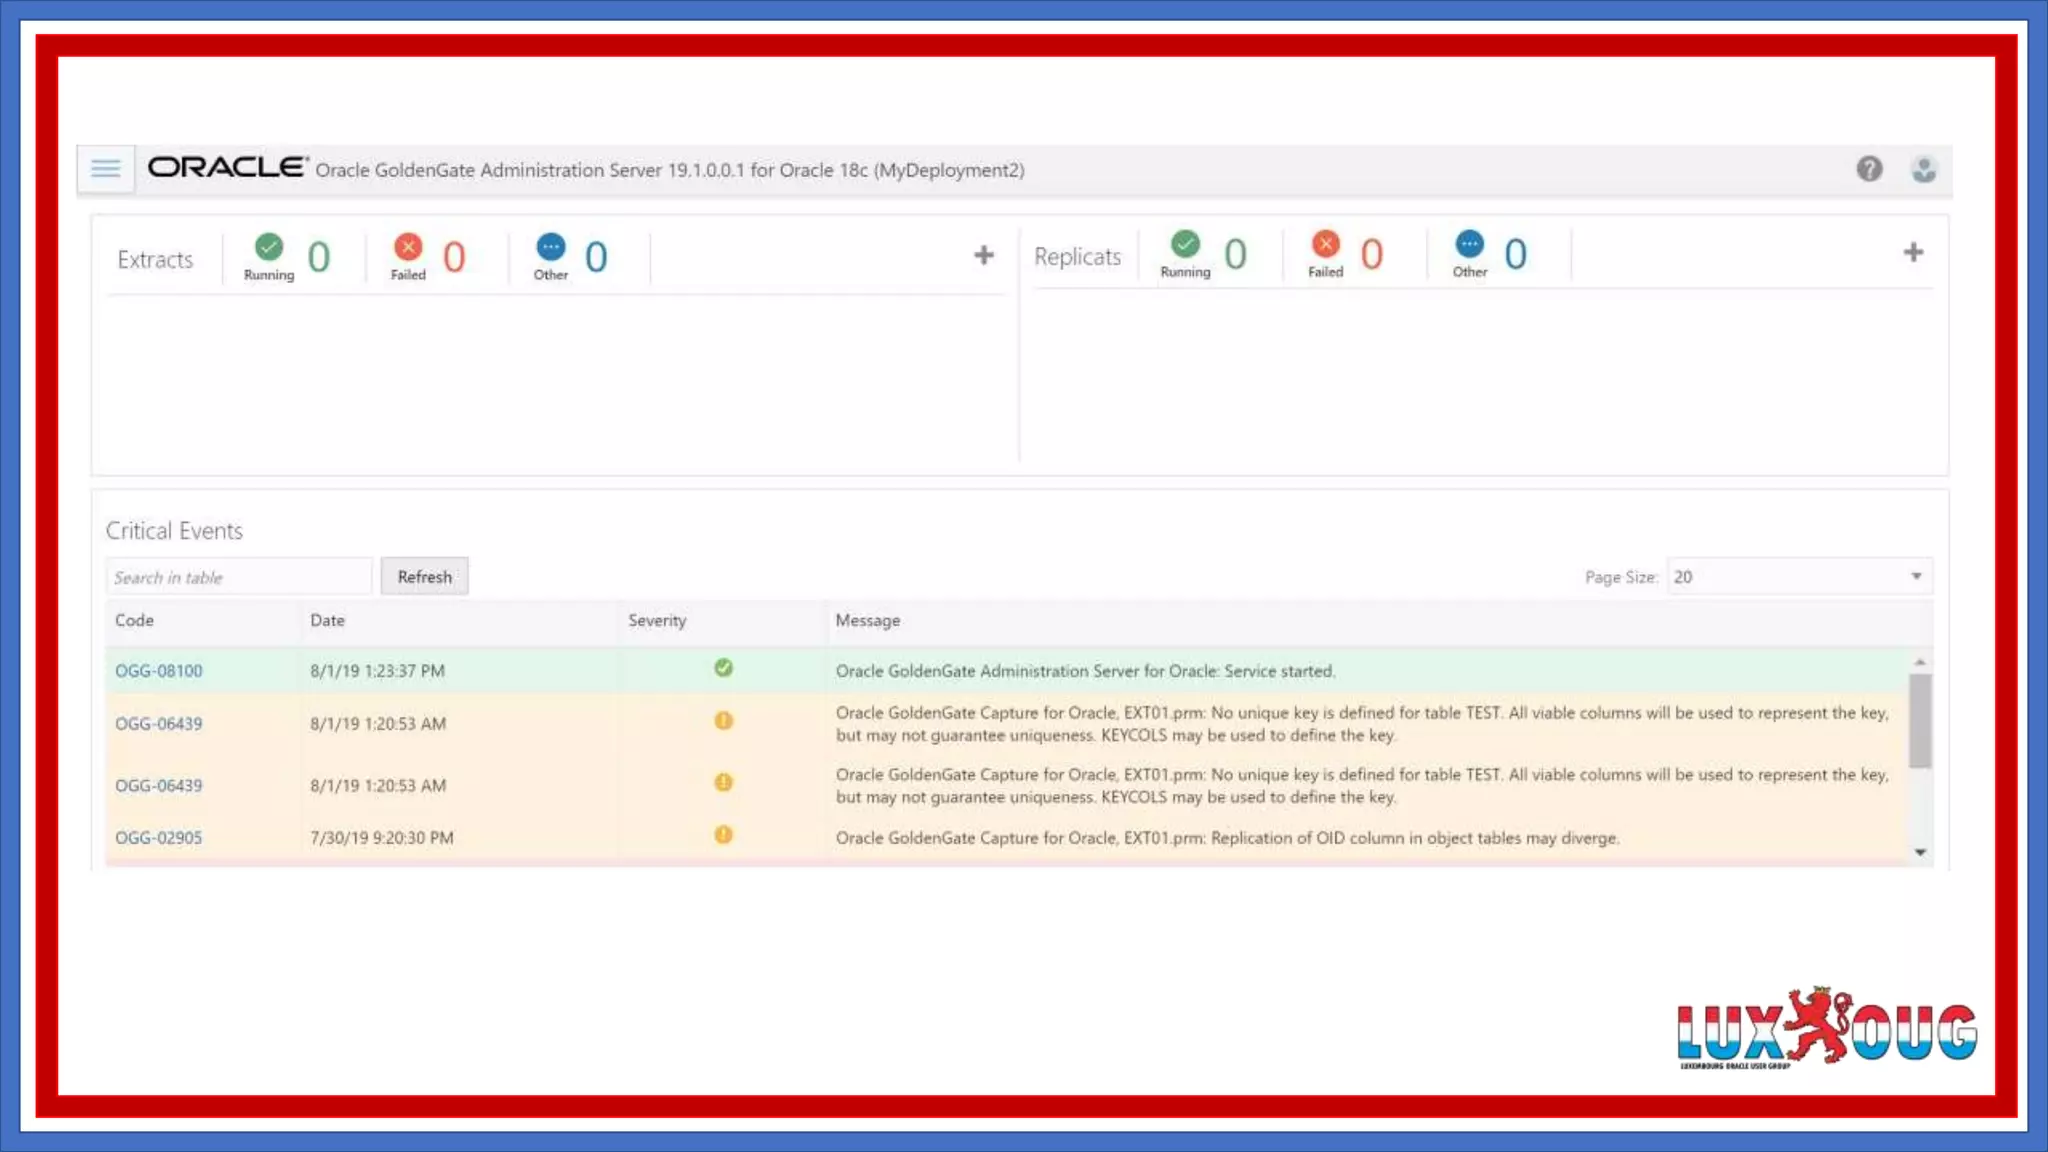Add a new Extract with the plus icon
This screenshot has width=2048, height=1152.
pos(983,256)
